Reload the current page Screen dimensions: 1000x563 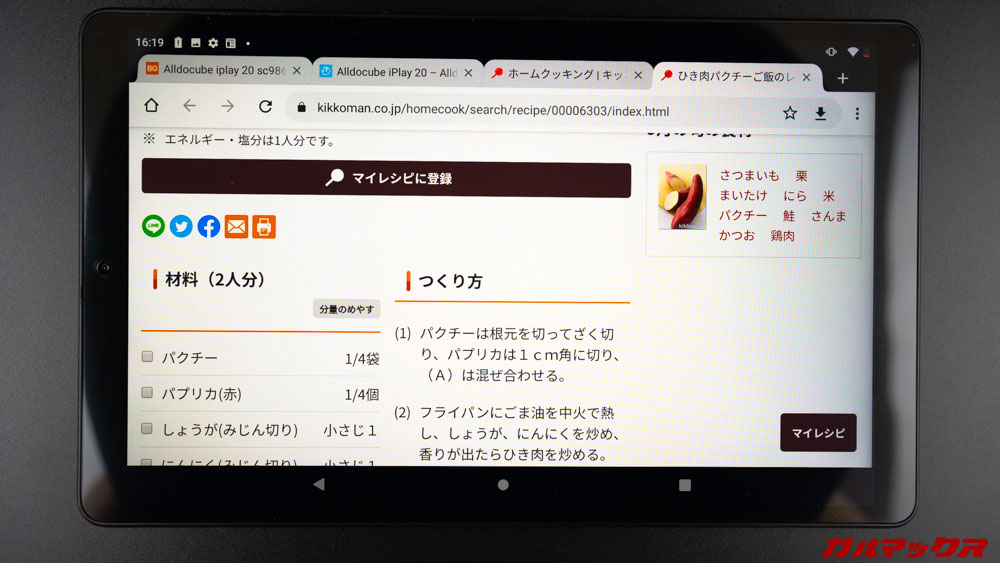[265, 106]
